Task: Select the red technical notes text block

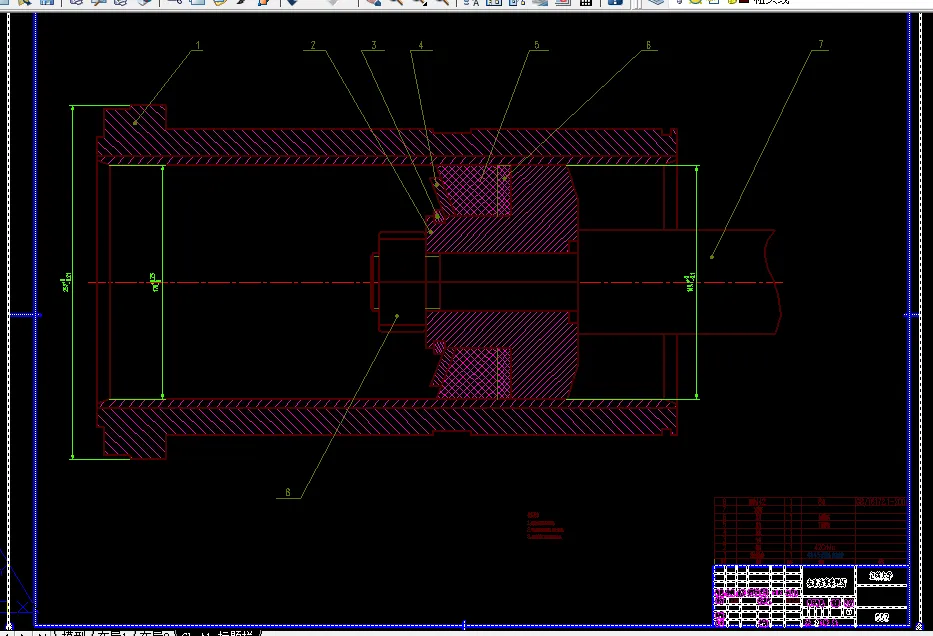Action: click(544, 526)
